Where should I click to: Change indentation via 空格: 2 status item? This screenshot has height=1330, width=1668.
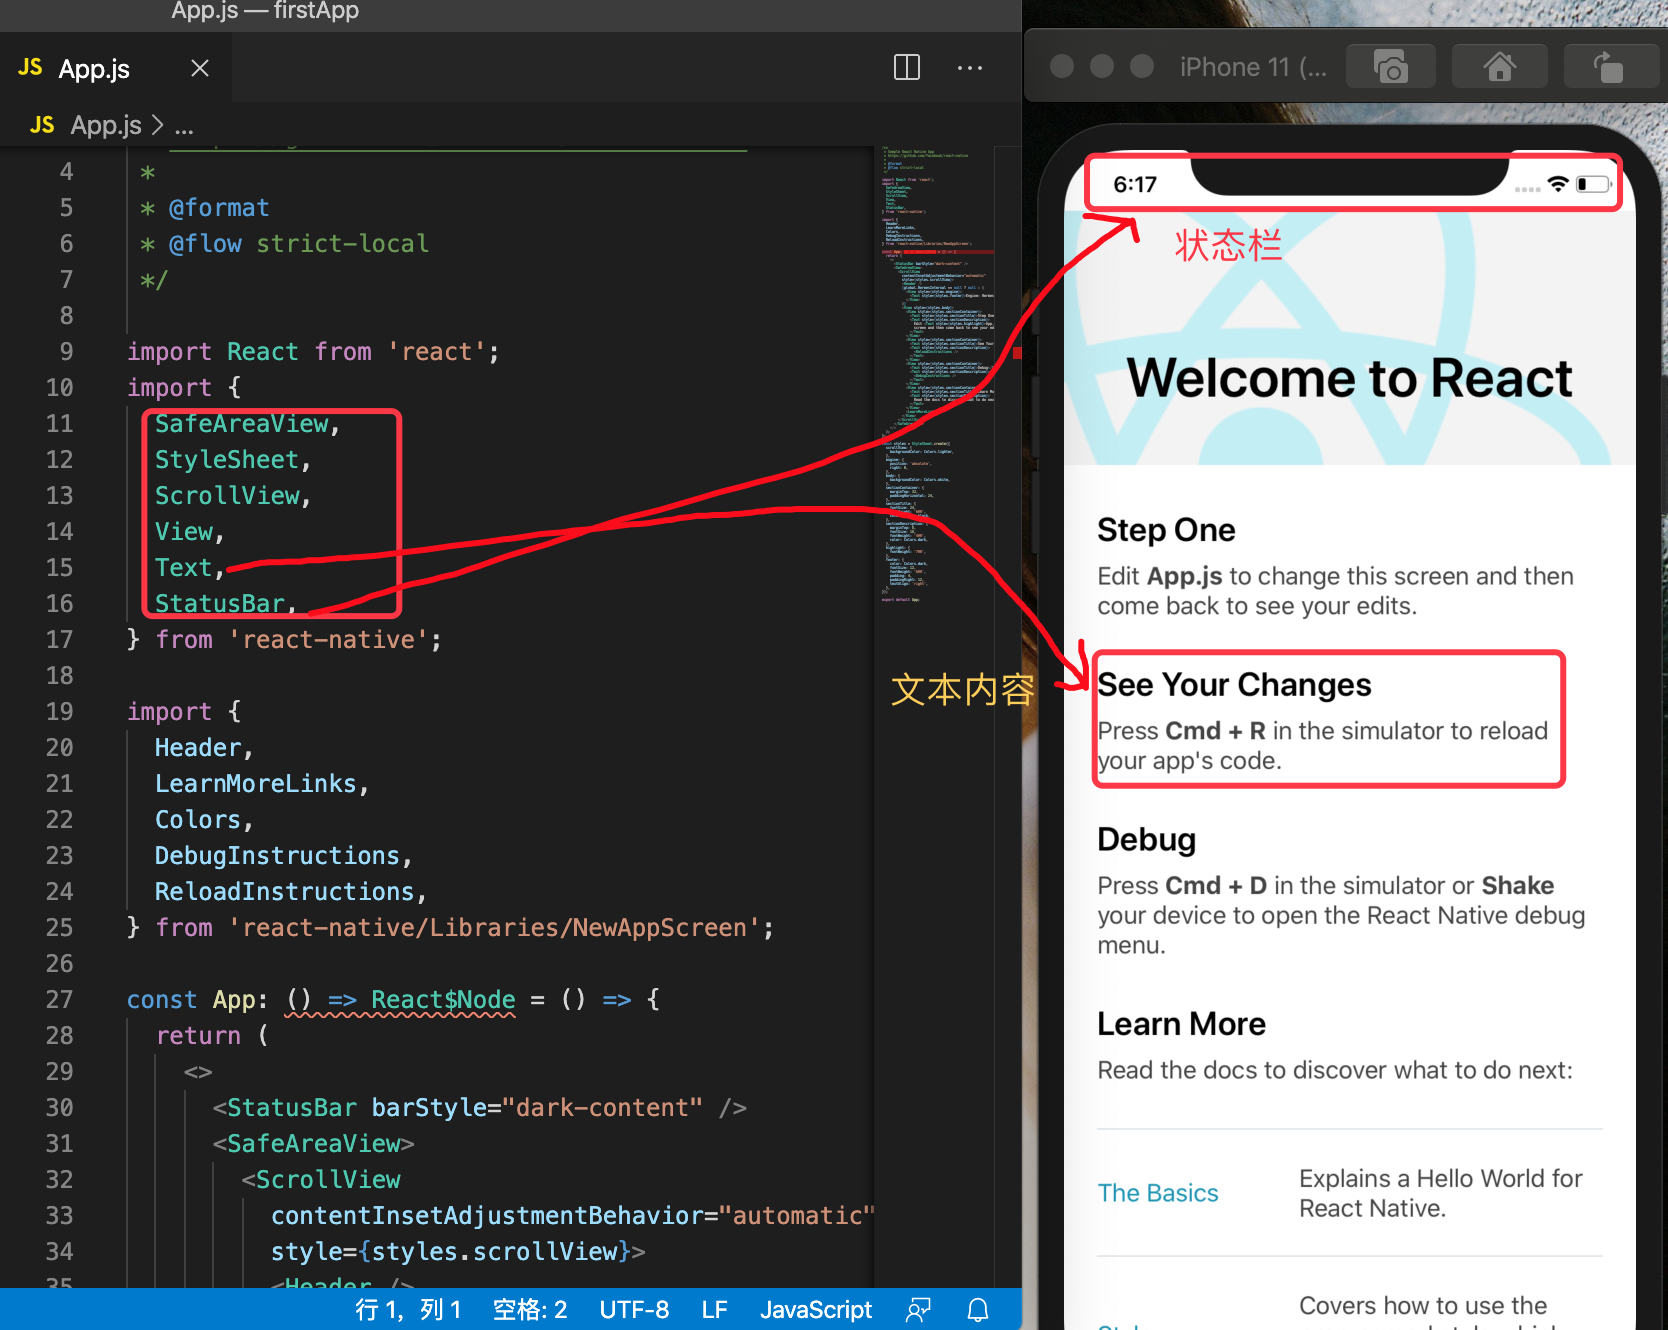coord(530,1309)
